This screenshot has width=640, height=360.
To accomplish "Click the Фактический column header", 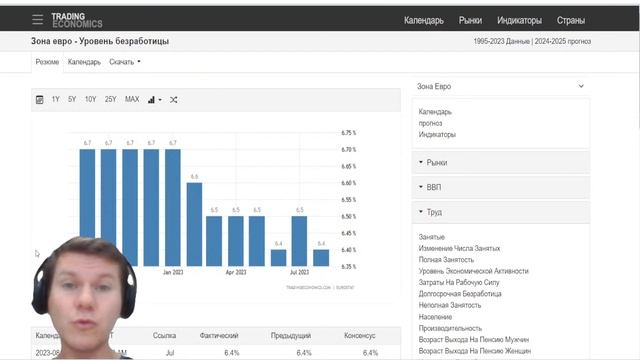I will coord(219,336).
